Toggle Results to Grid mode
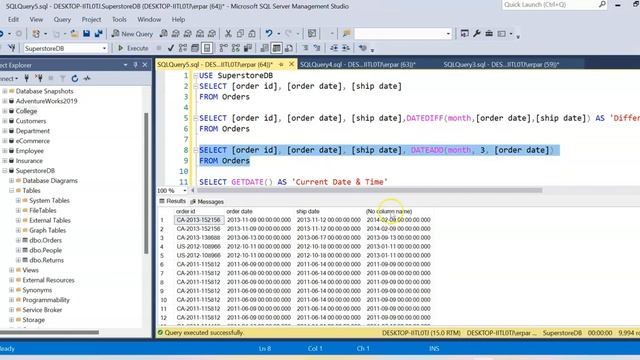The image size is (640, 360). tap(276, 48)
